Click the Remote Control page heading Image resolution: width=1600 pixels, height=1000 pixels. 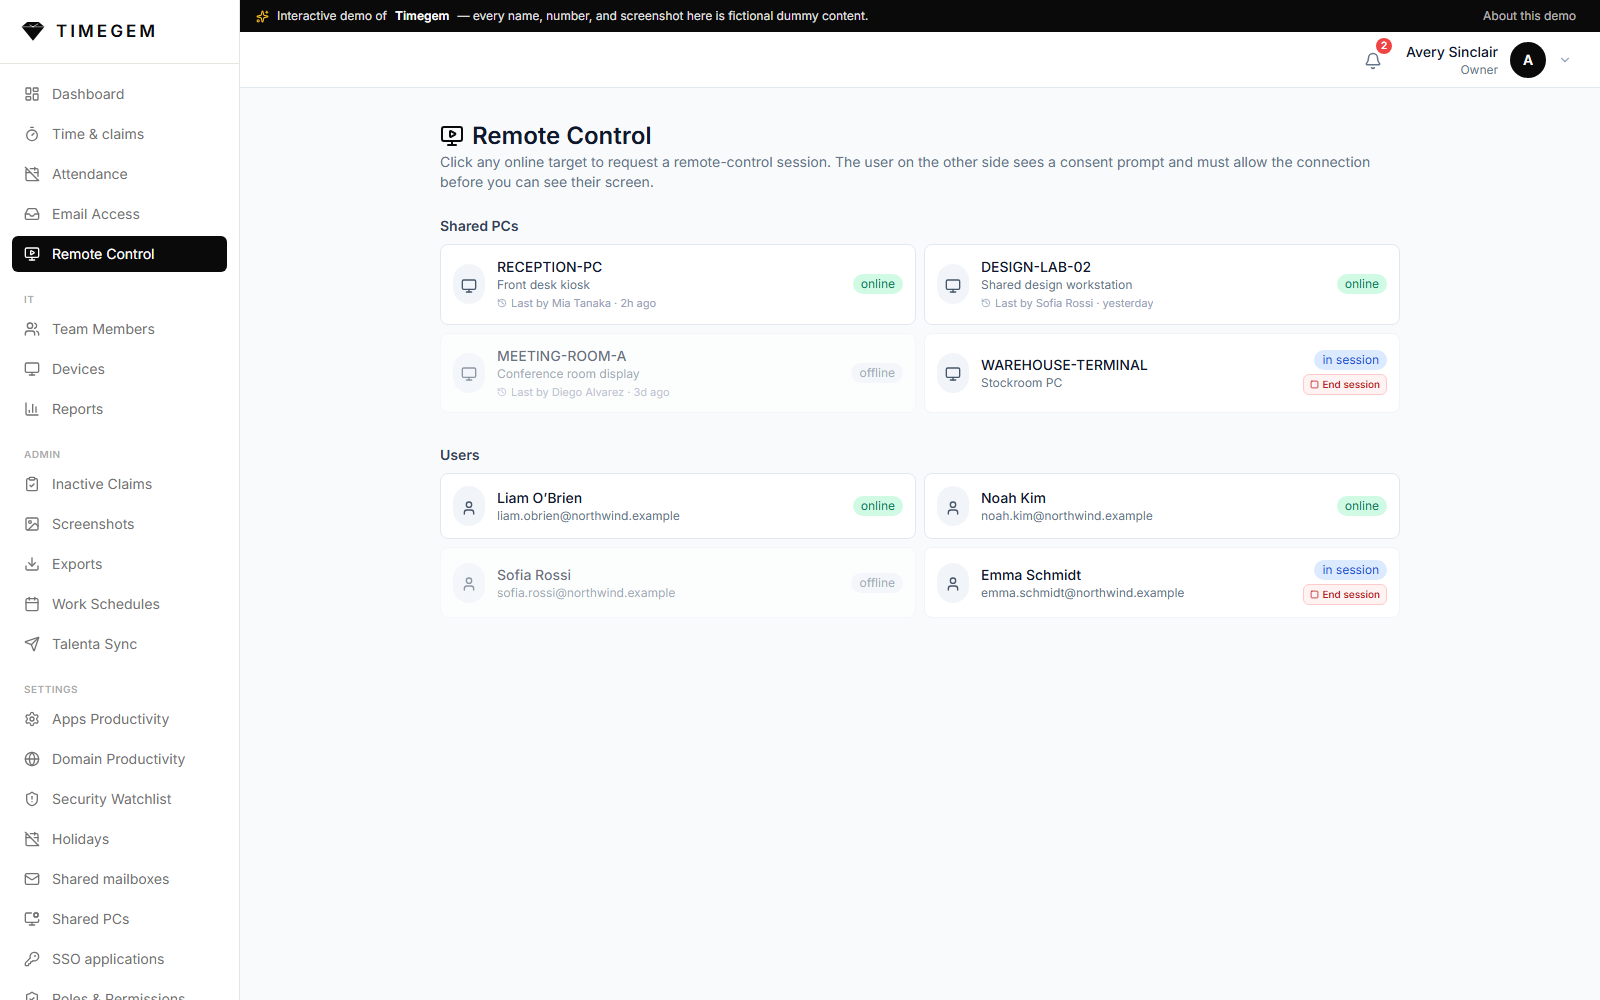point(561,136)
